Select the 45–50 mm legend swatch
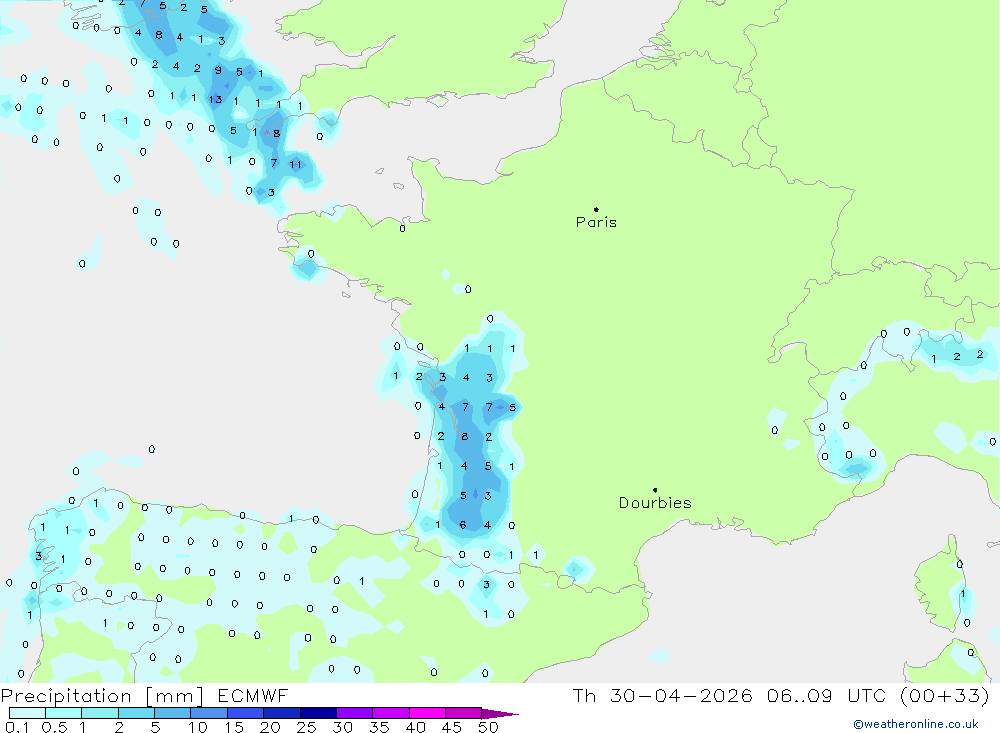The width and height of the screenshot is (1000, 733). (x=464, y=713)
